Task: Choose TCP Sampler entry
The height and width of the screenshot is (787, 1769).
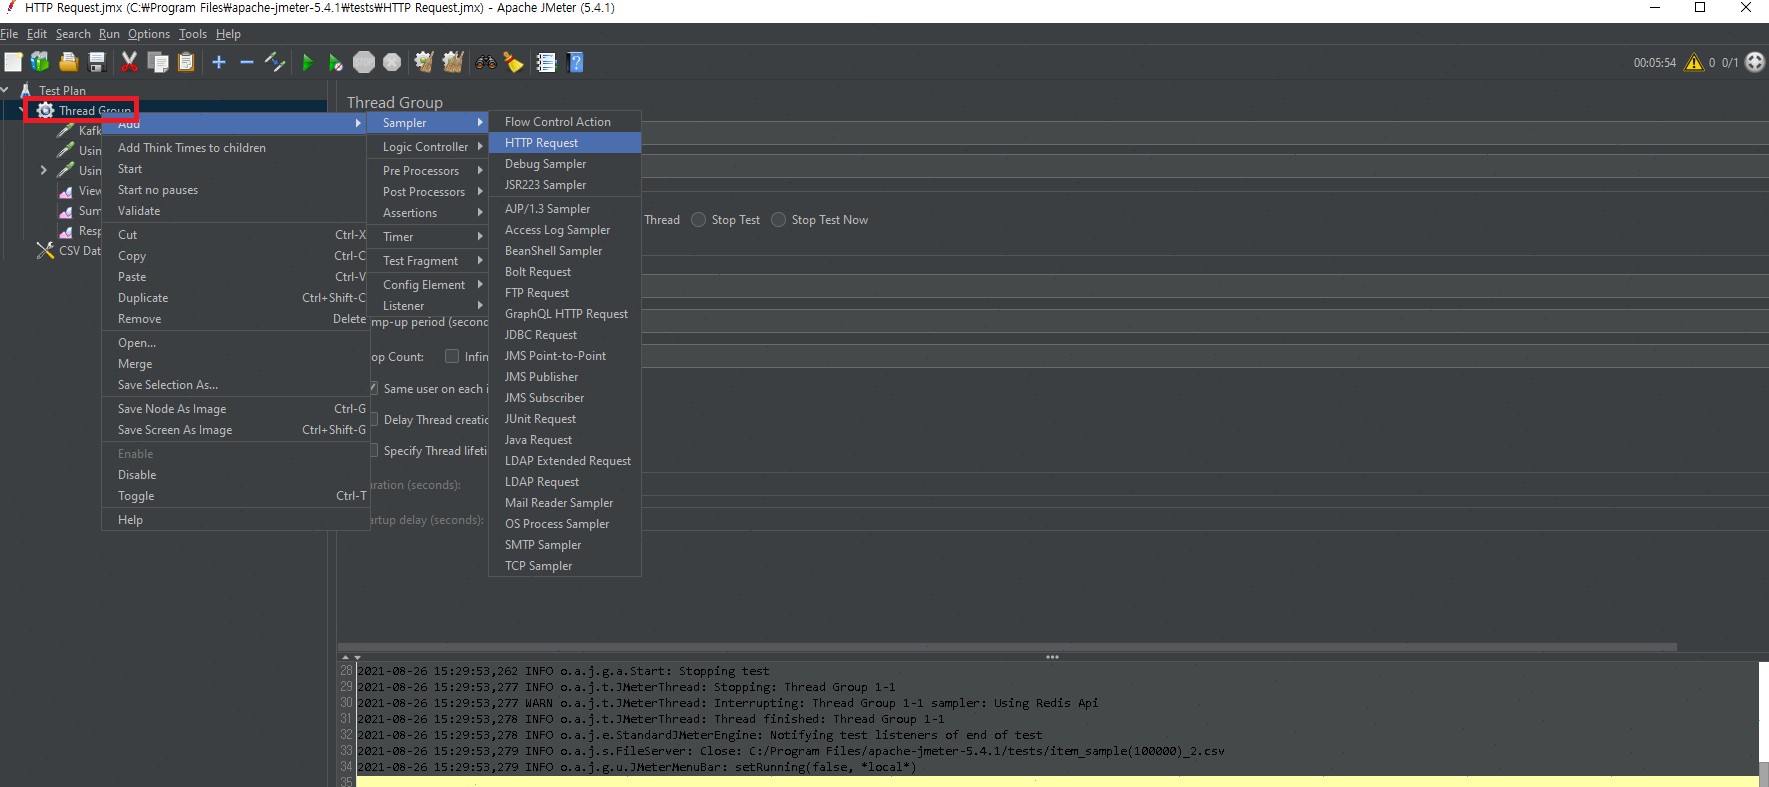Action: click(565, 565)
